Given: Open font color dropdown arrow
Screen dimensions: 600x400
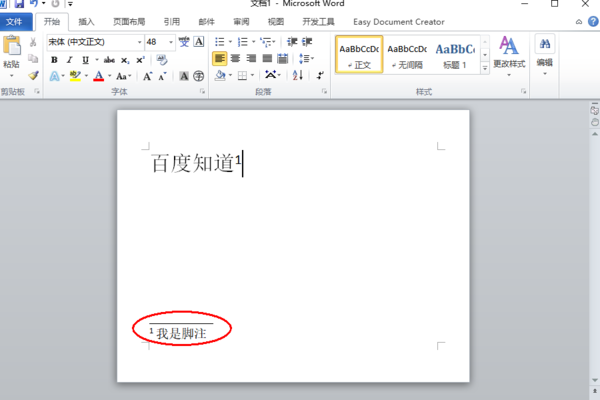Looking at the screenshot, I should [109, 76].
